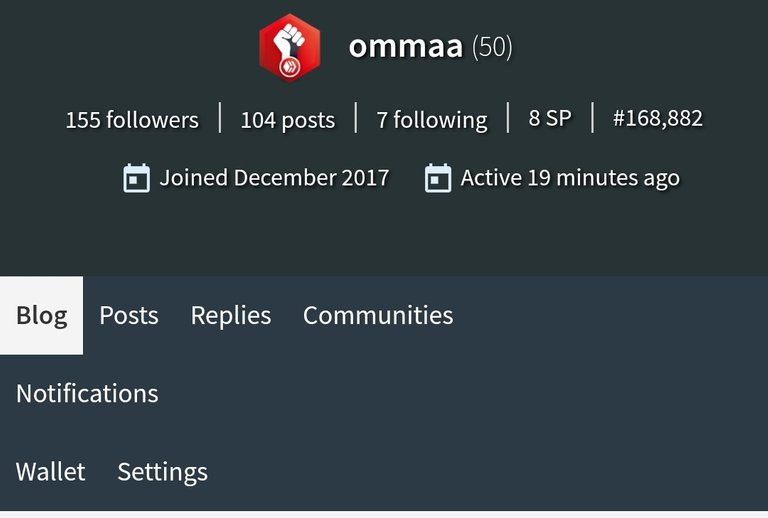Image resolution: width=768 pixels, height=518 pixels.
Task: Switch to the Posts tab
Action: [x=129, y=315]
